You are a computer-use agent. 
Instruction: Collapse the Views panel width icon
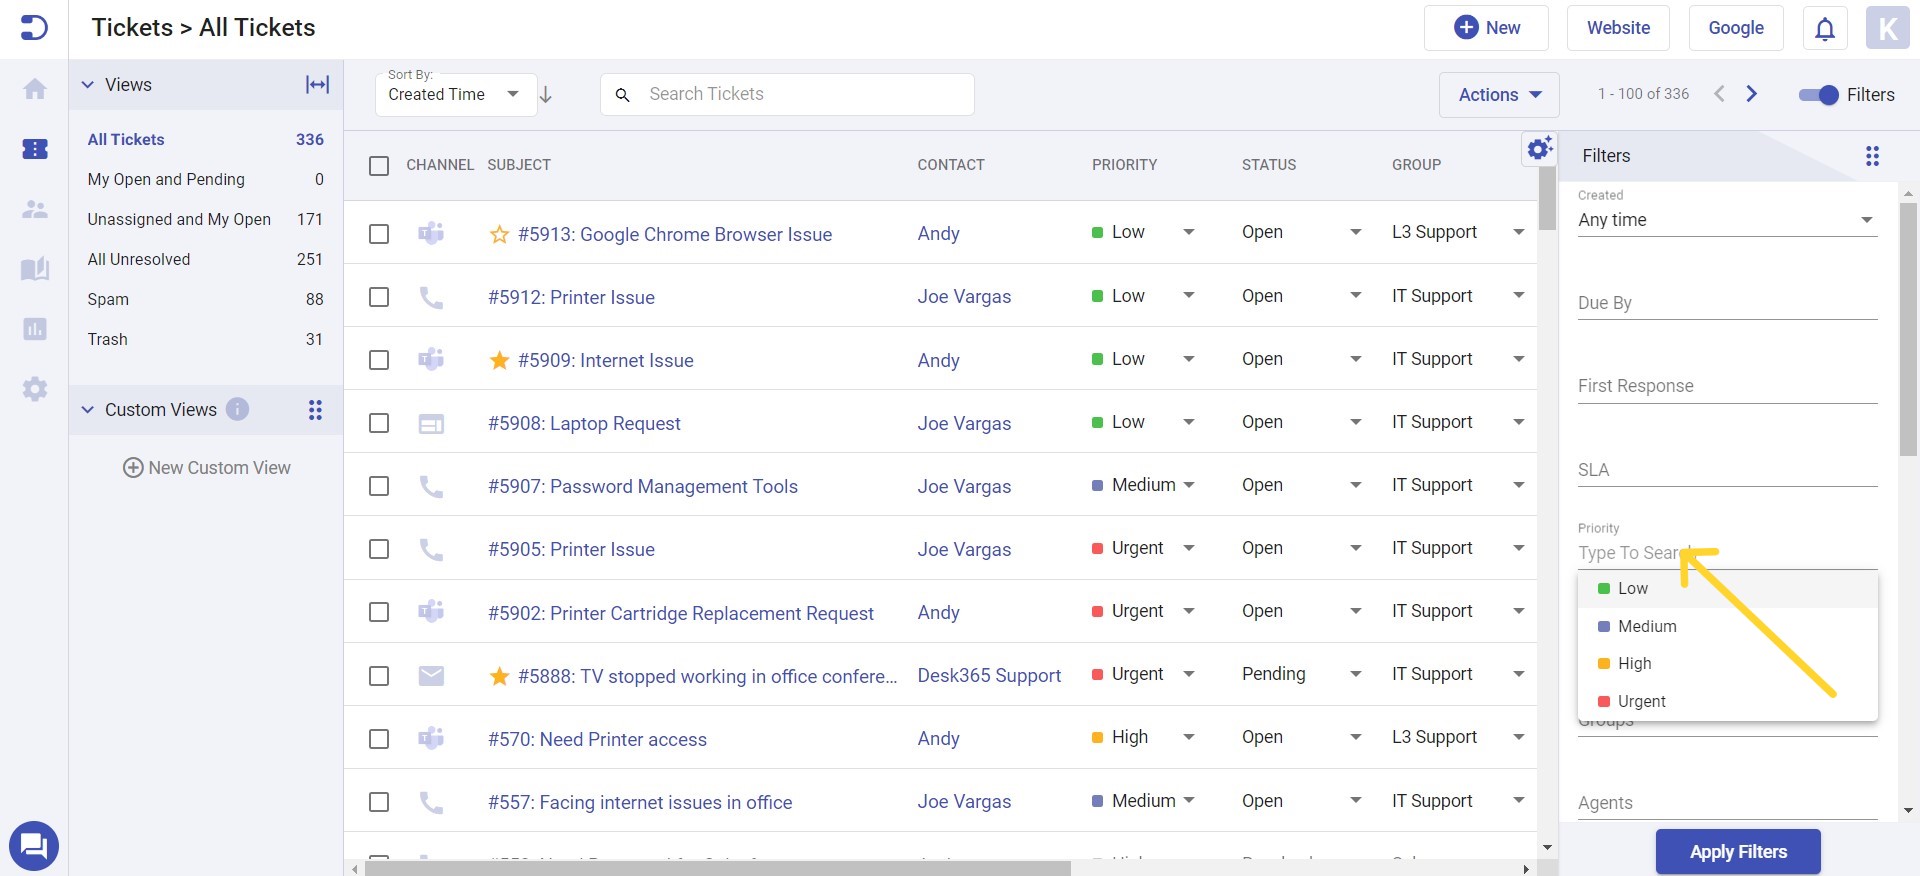317,85
